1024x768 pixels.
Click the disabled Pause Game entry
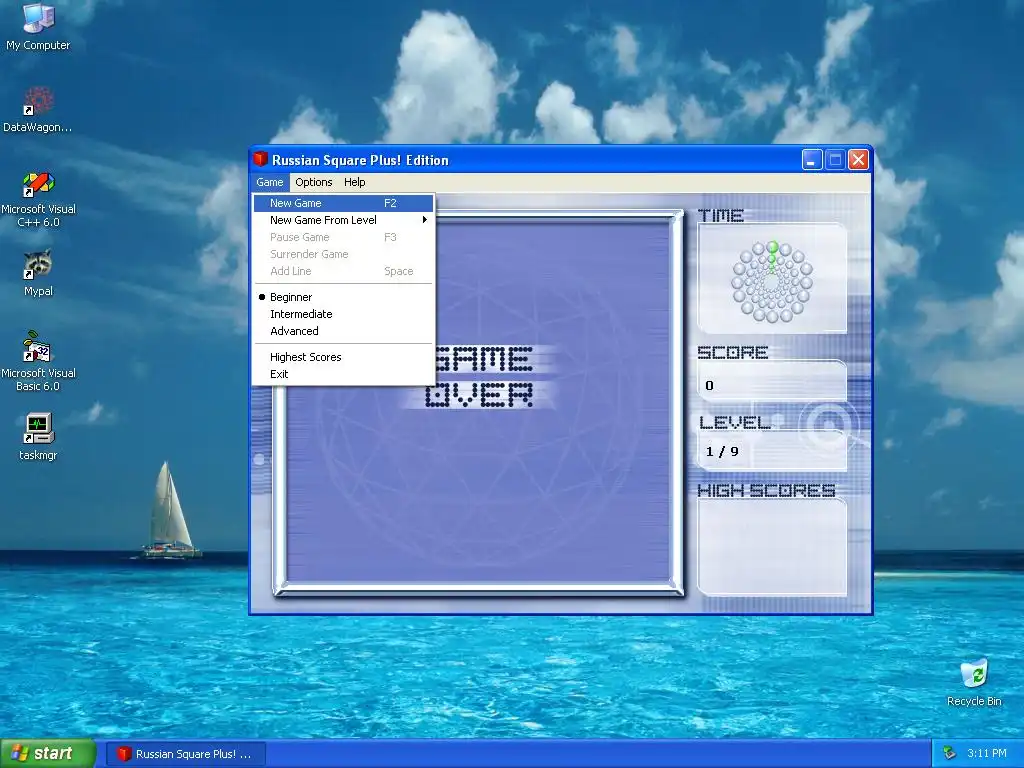[x=344, y=237]
